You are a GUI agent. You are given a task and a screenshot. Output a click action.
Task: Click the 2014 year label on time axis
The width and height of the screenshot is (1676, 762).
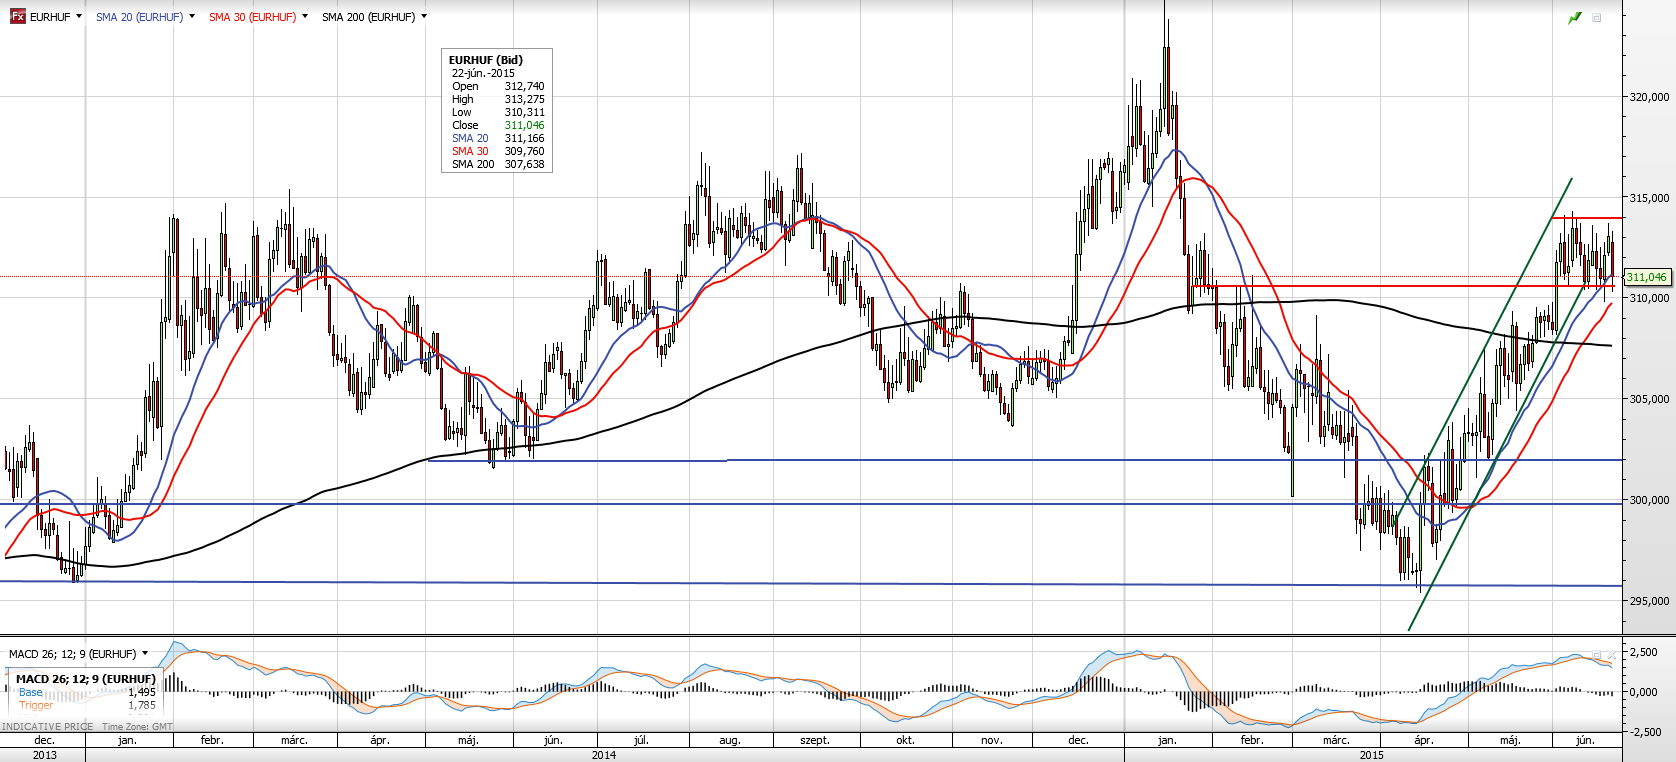pos(604,755)
